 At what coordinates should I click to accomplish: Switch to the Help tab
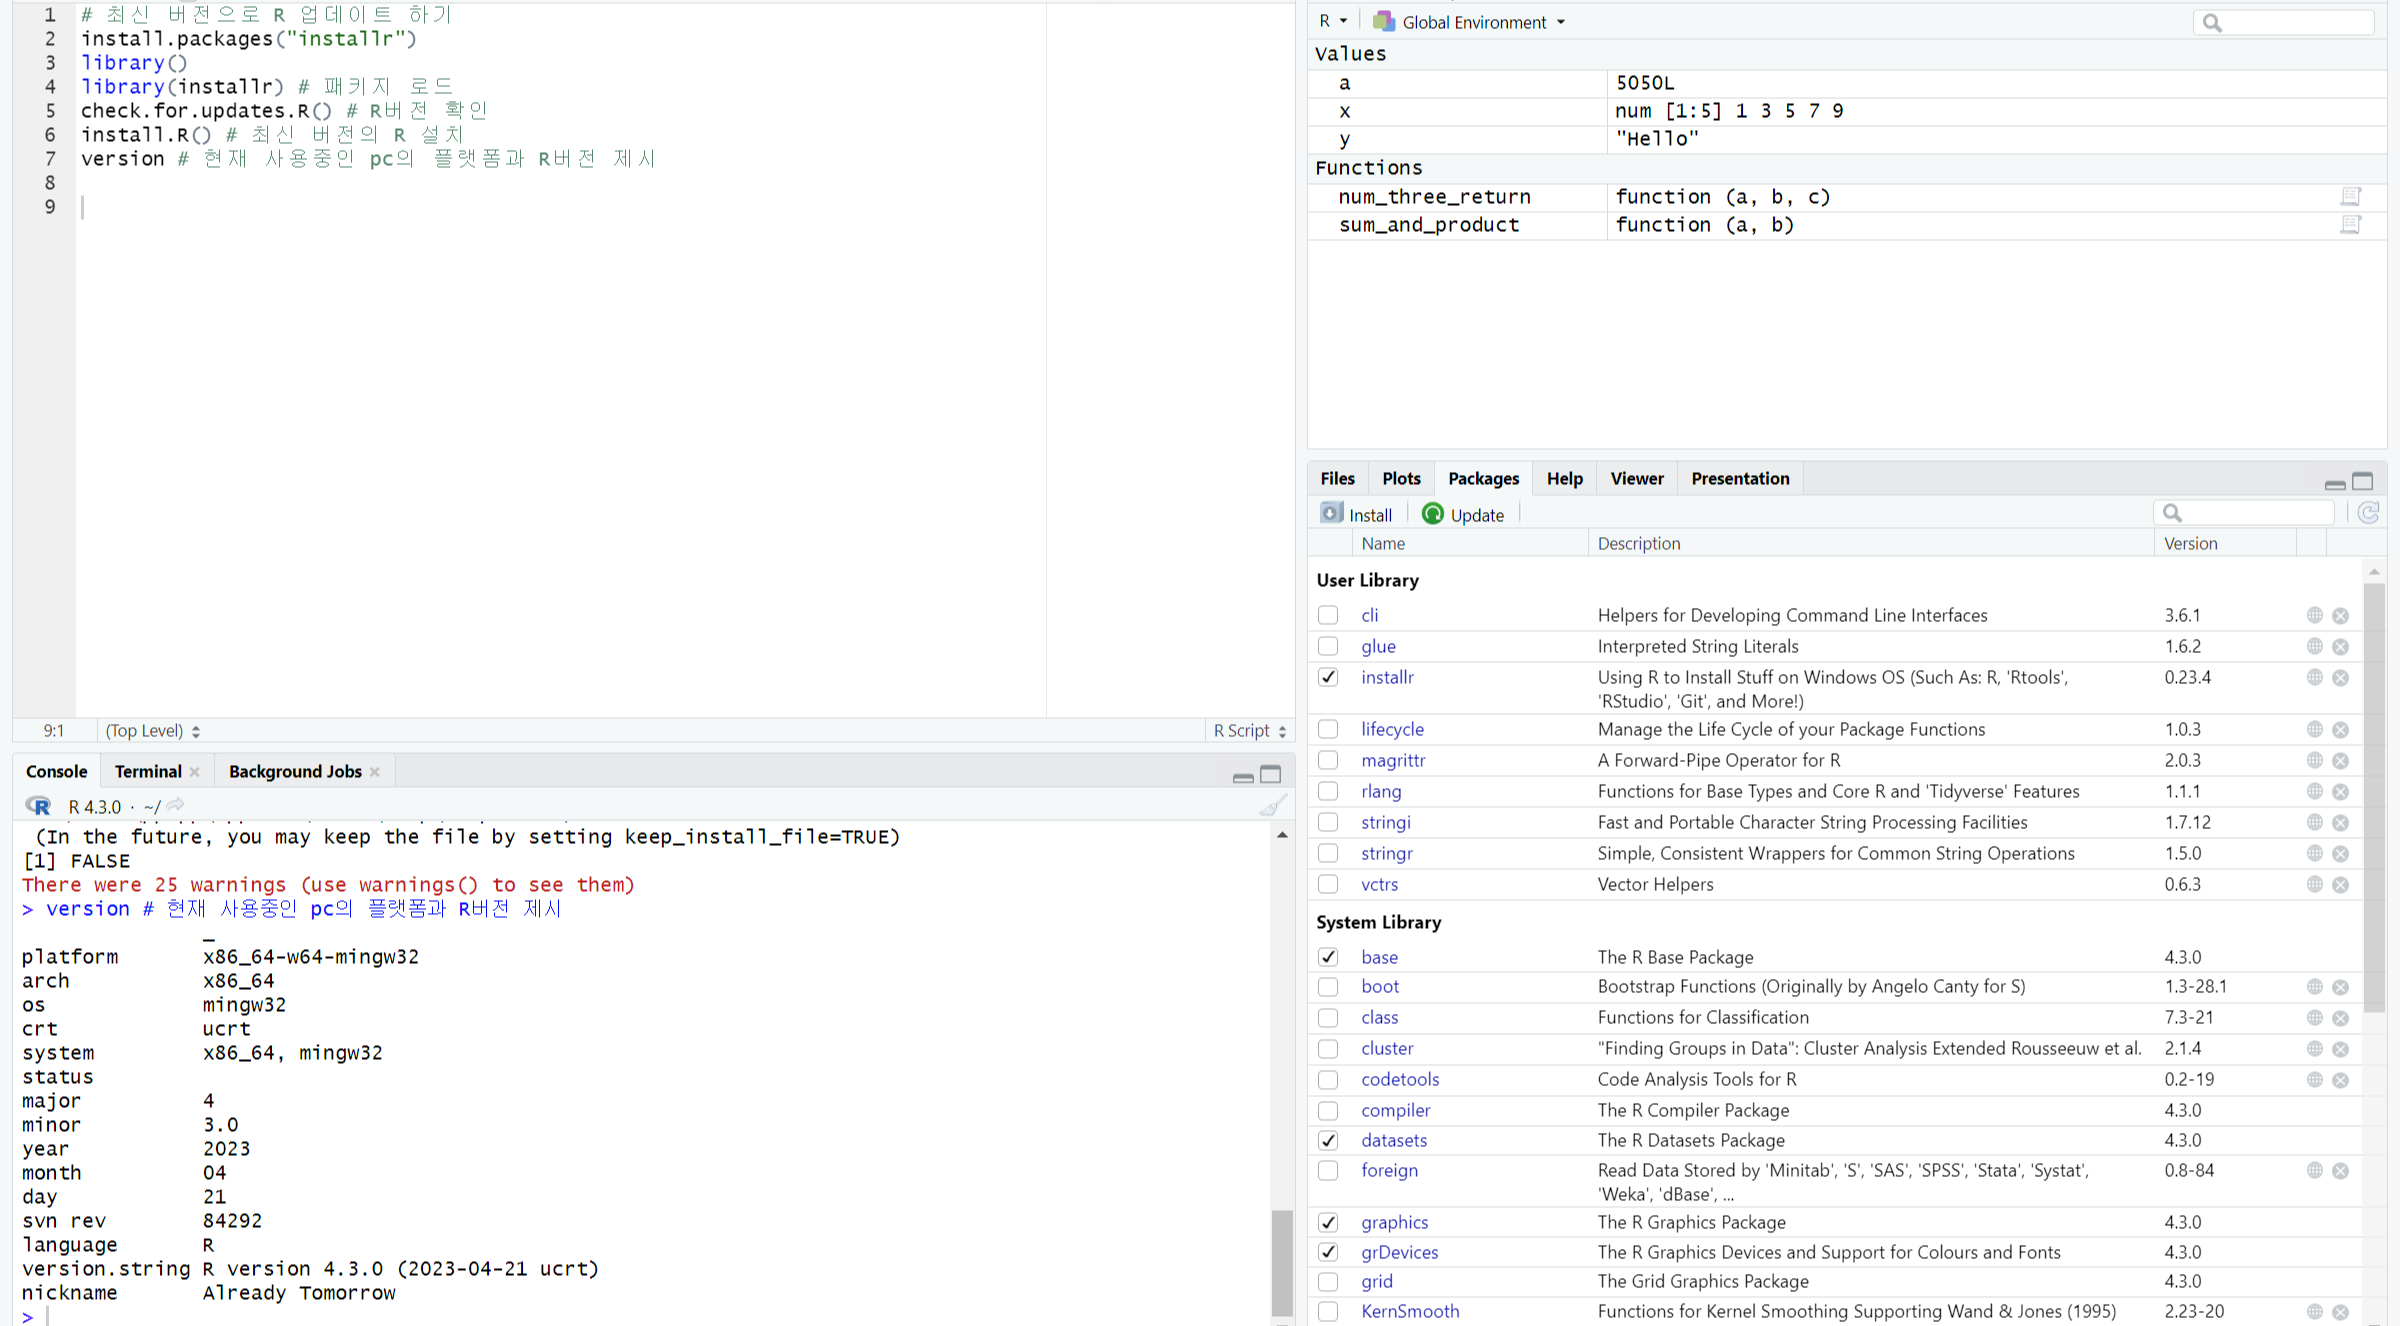click(x=1564, y=478)
